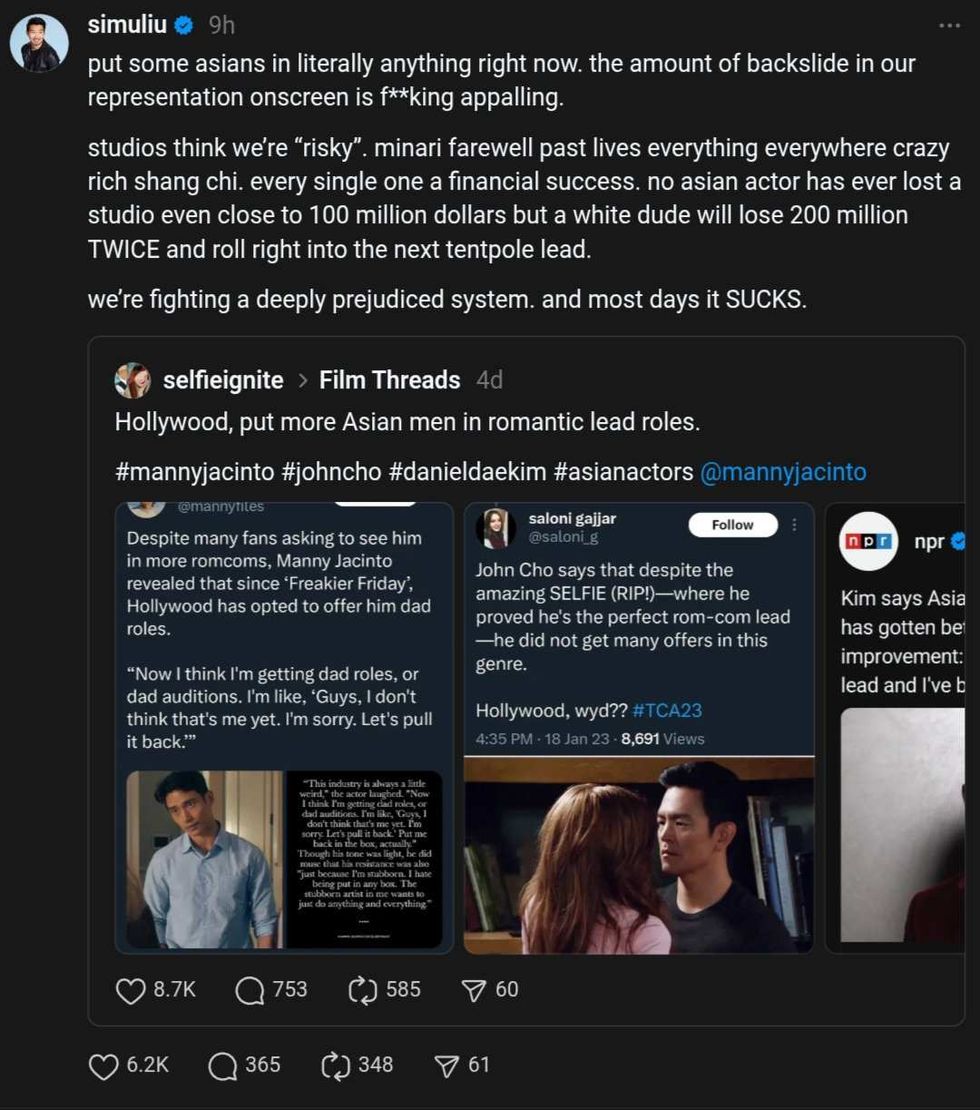This screenshot has height=1110, width=980.
Task: Repost simuliu's post using the repost icon
Action: [337, 1066]
